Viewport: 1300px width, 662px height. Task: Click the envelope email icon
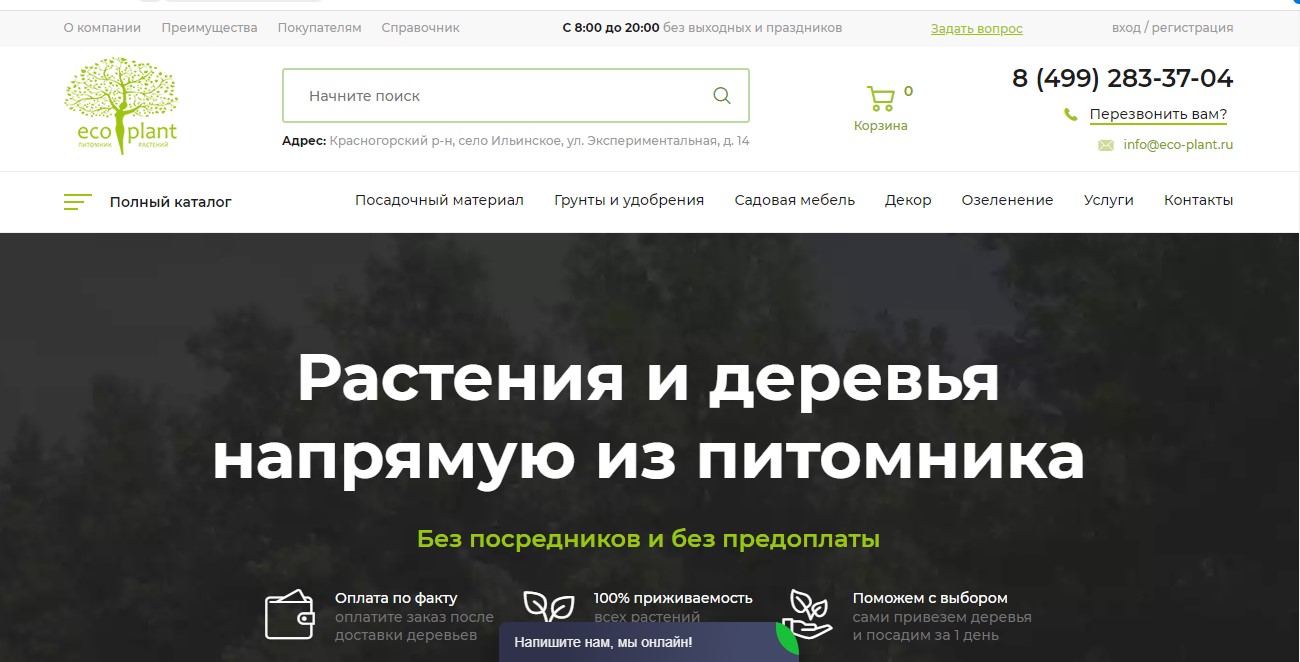point(1105,145)
